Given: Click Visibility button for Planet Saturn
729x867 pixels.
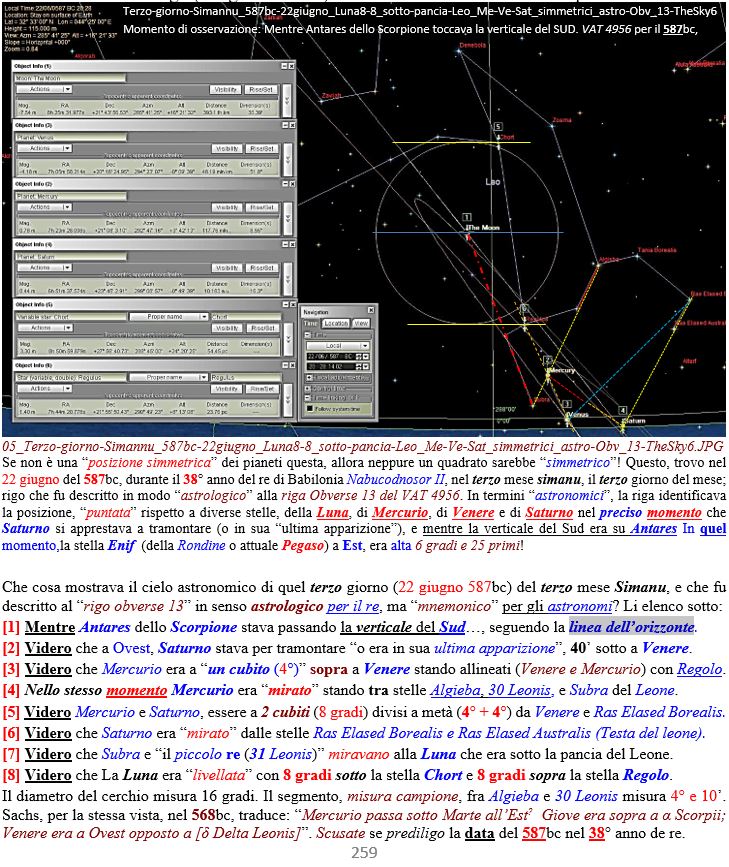Looking at the screenshot, I should tap(227, 268).
